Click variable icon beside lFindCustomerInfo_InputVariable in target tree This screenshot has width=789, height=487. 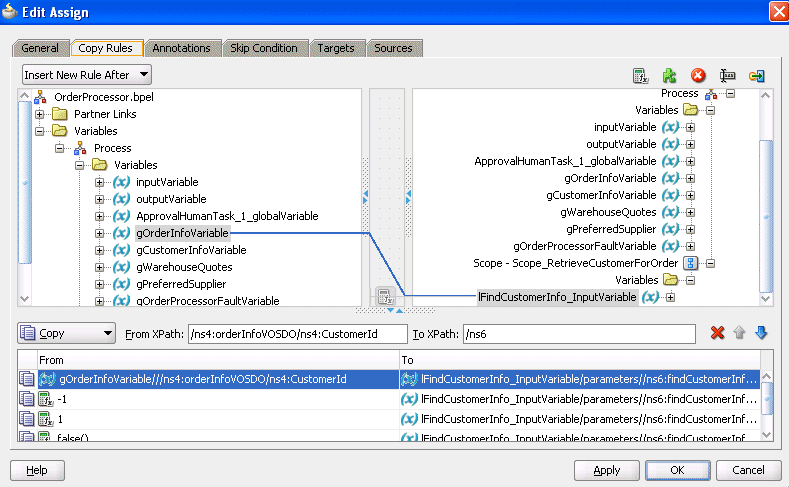[x=651, y=297]
